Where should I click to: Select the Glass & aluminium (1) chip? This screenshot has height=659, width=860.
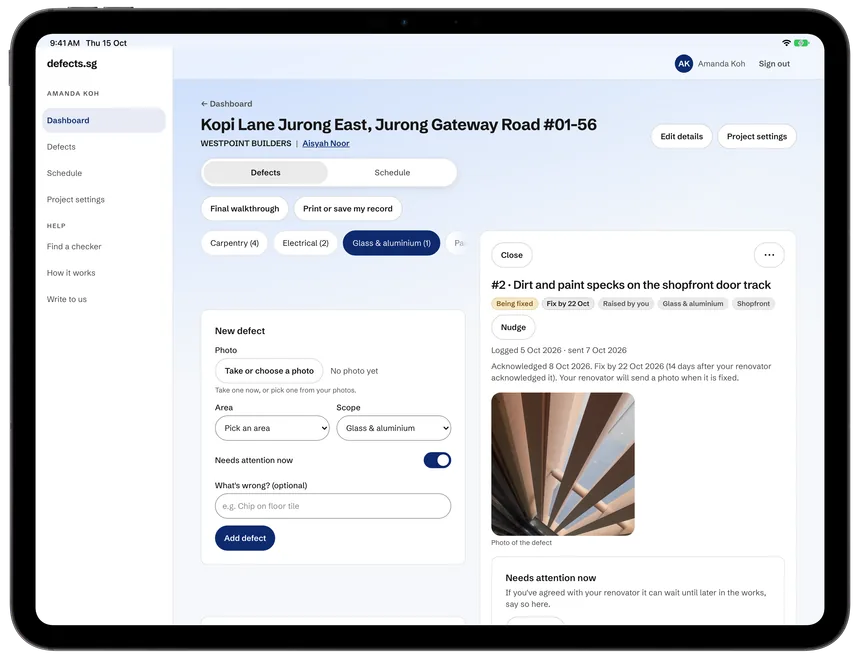coord(392,243)
